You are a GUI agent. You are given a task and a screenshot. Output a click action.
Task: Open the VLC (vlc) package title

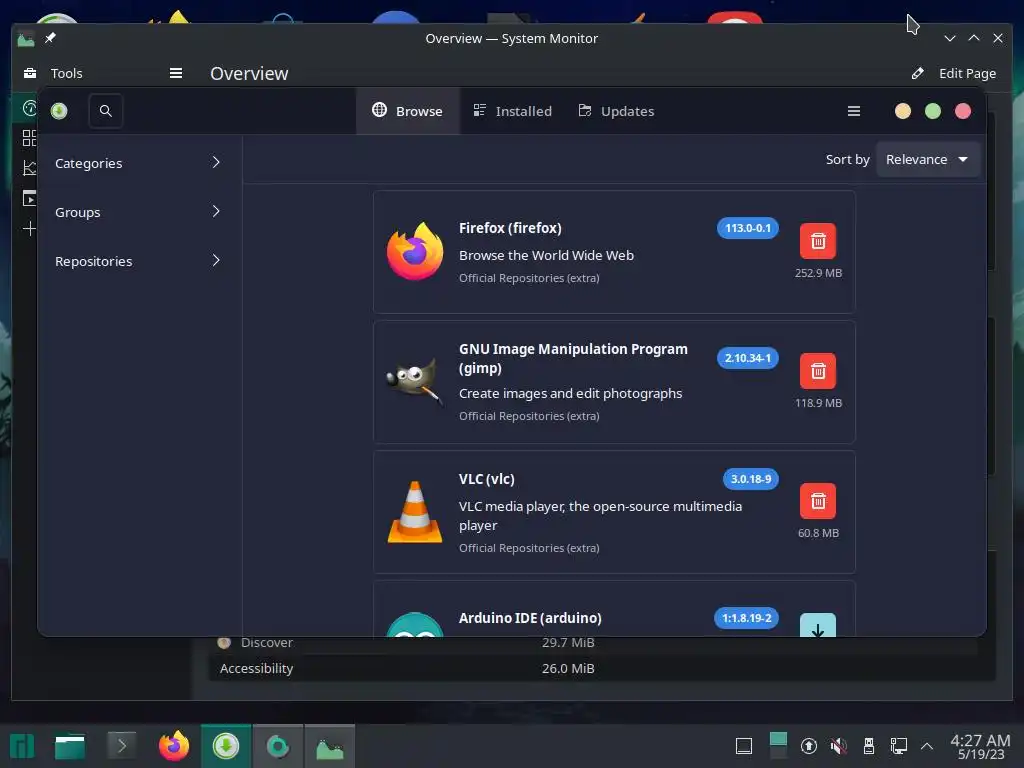[487, 479]
